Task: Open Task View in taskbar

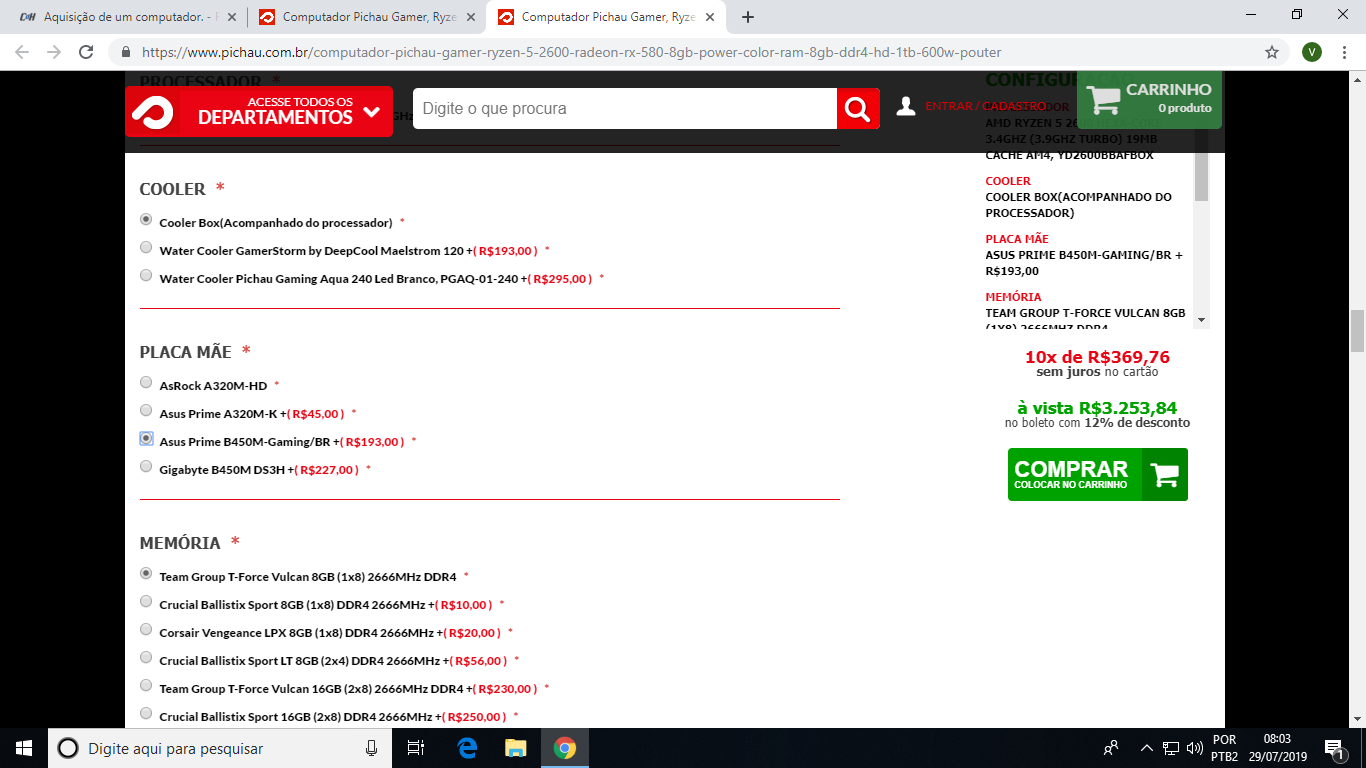Action: pyautogui.click(x=416, y=748)
